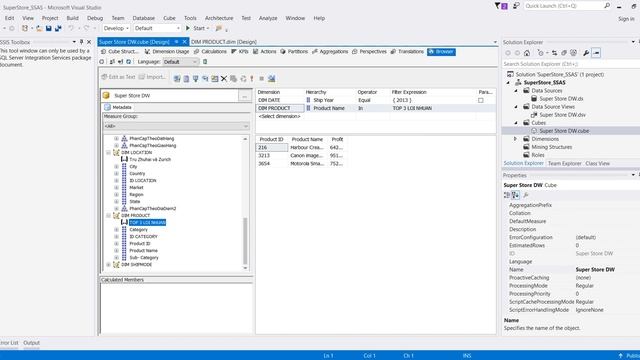640x360 pixels.
Task: Click the Show All Files icon in Solution Explorer
Action: 573,53
